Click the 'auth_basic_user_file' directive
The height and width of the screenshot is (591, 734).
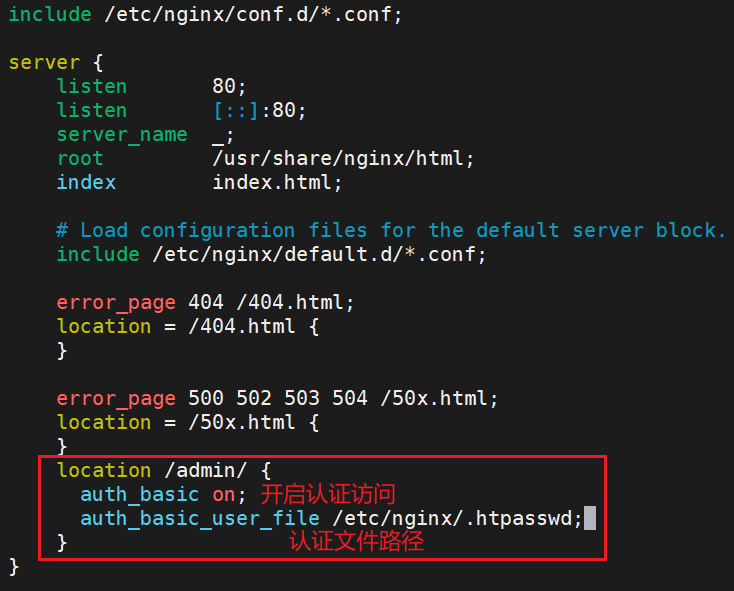pos(200,518)
